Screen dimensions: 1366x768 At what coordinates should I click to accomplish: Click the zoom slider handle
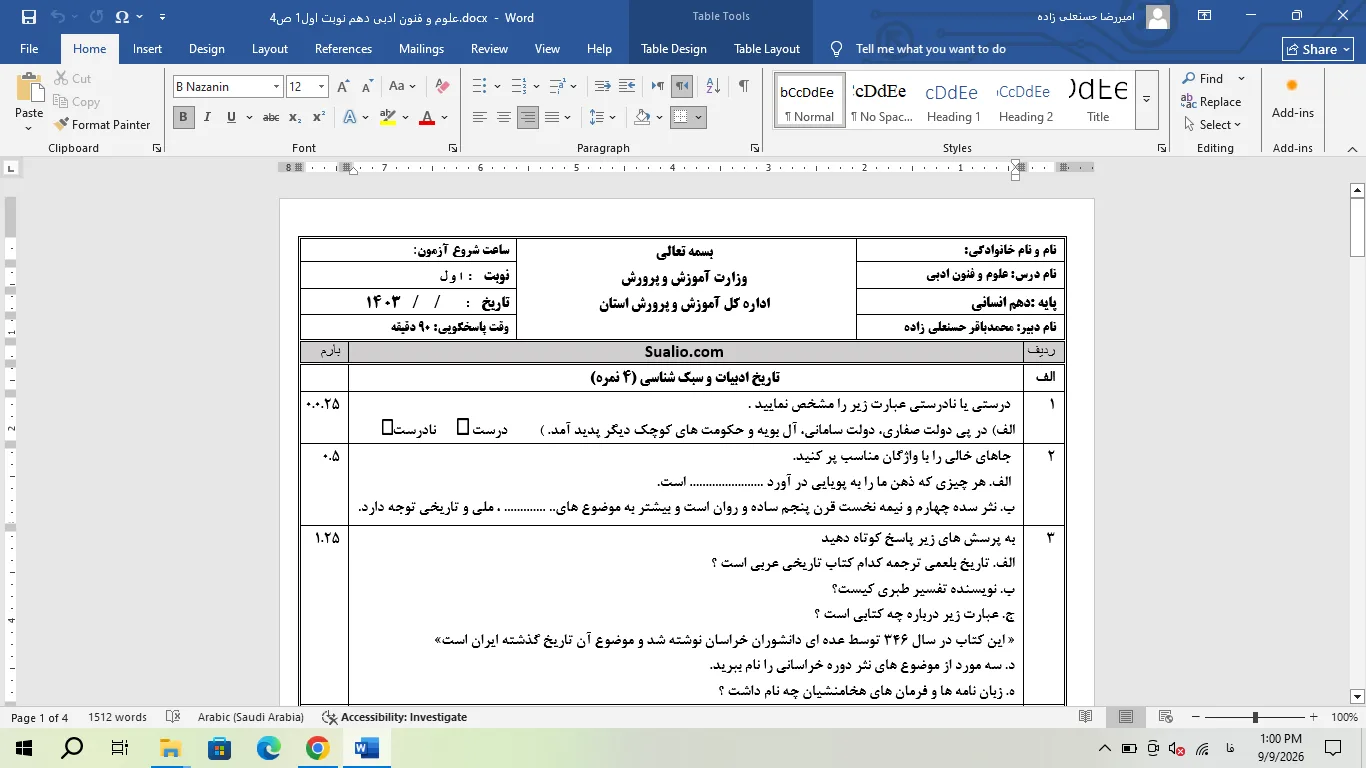[1255, 717]
